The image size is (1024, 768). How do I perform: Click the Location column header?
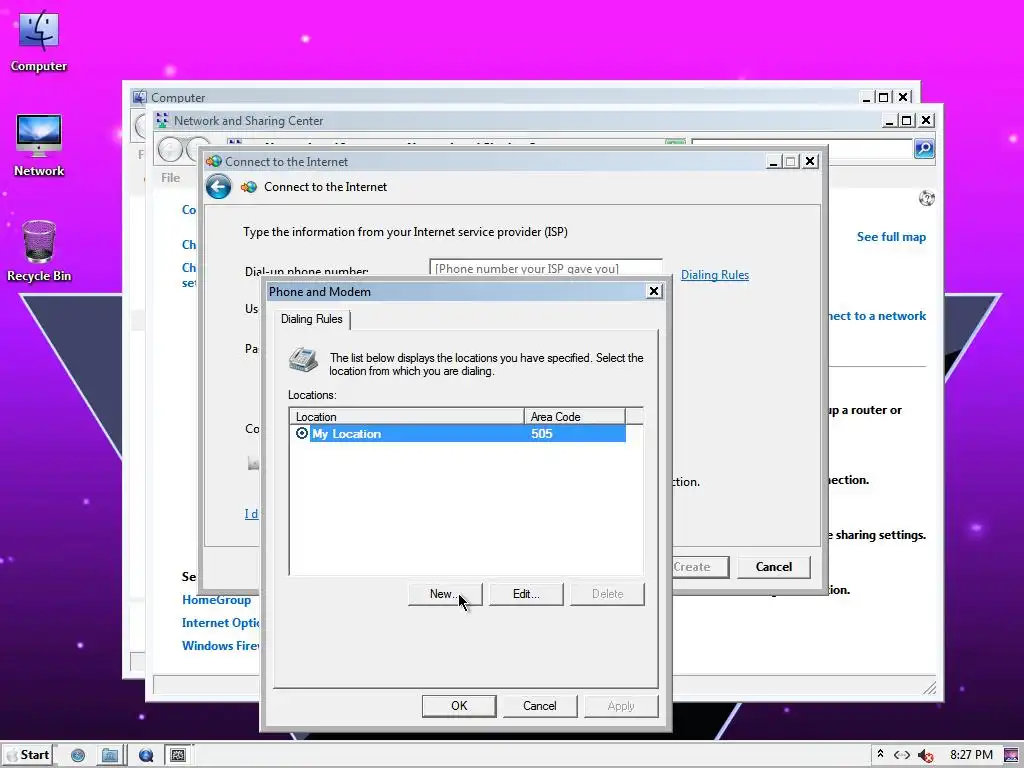pyautogui.click(x=407, y=417)
